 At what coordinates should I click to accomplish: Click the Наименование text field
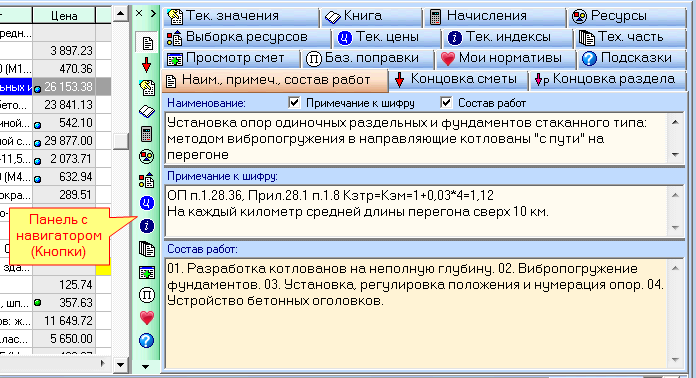[x=416, y=139]
